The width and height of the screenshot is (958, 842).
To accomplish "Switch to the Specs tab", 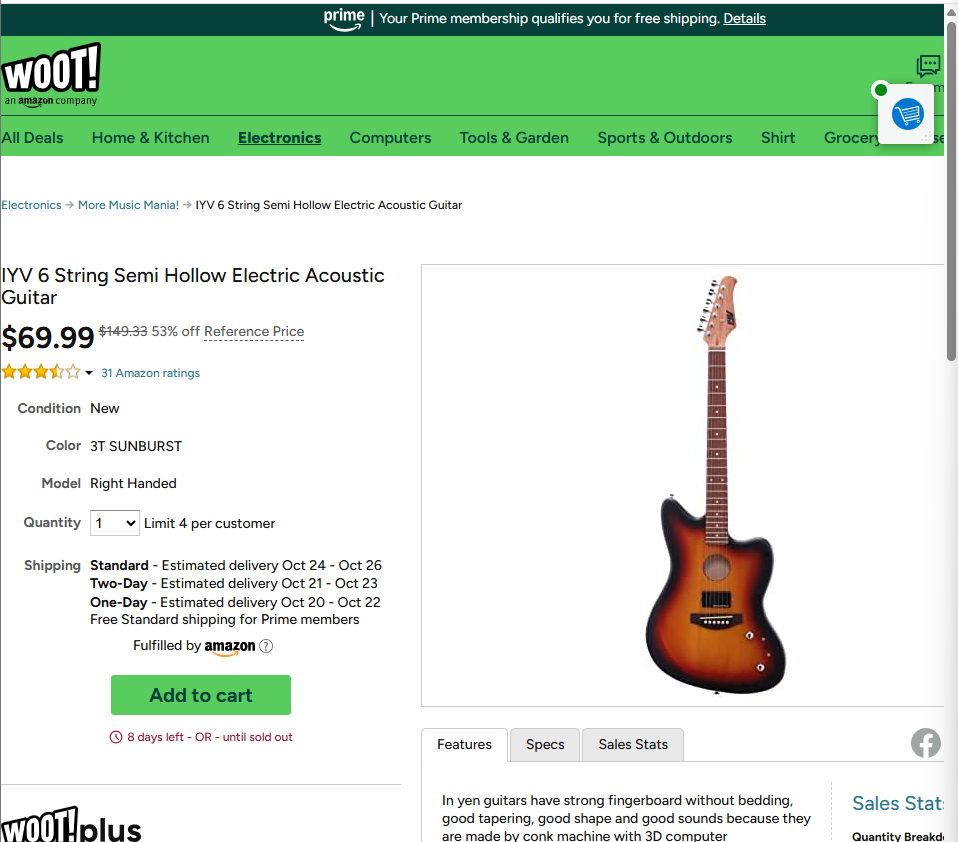I will (x=545, y=744).
